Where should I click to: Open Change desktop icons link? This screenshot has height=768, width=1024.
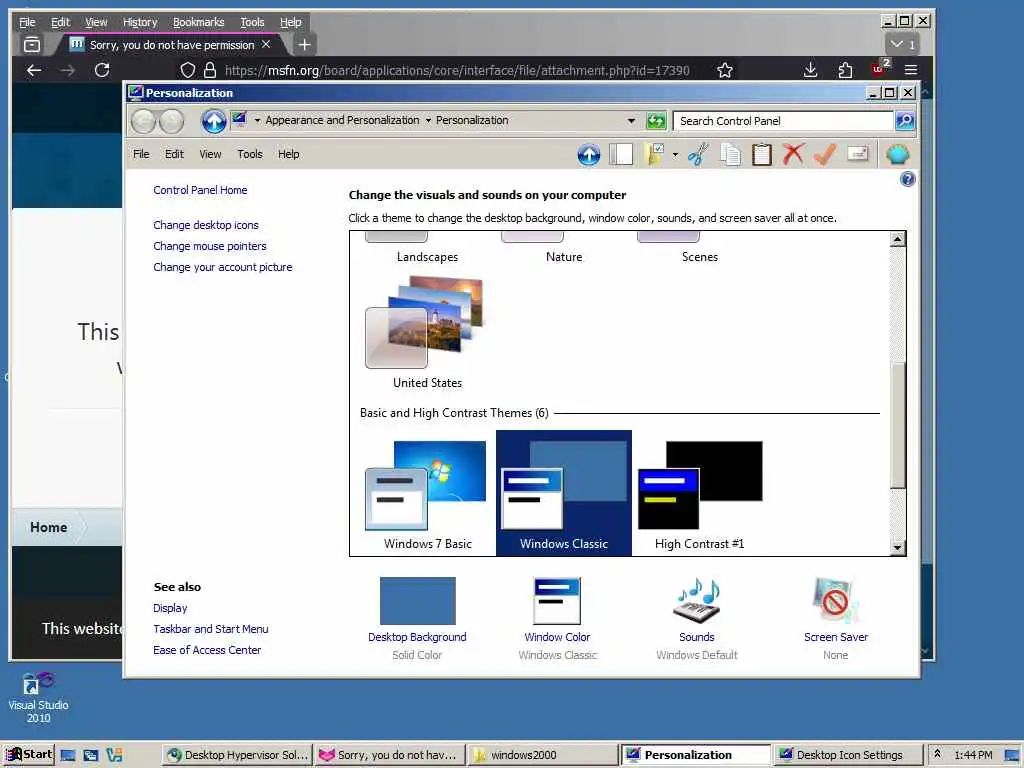point(206,225)
